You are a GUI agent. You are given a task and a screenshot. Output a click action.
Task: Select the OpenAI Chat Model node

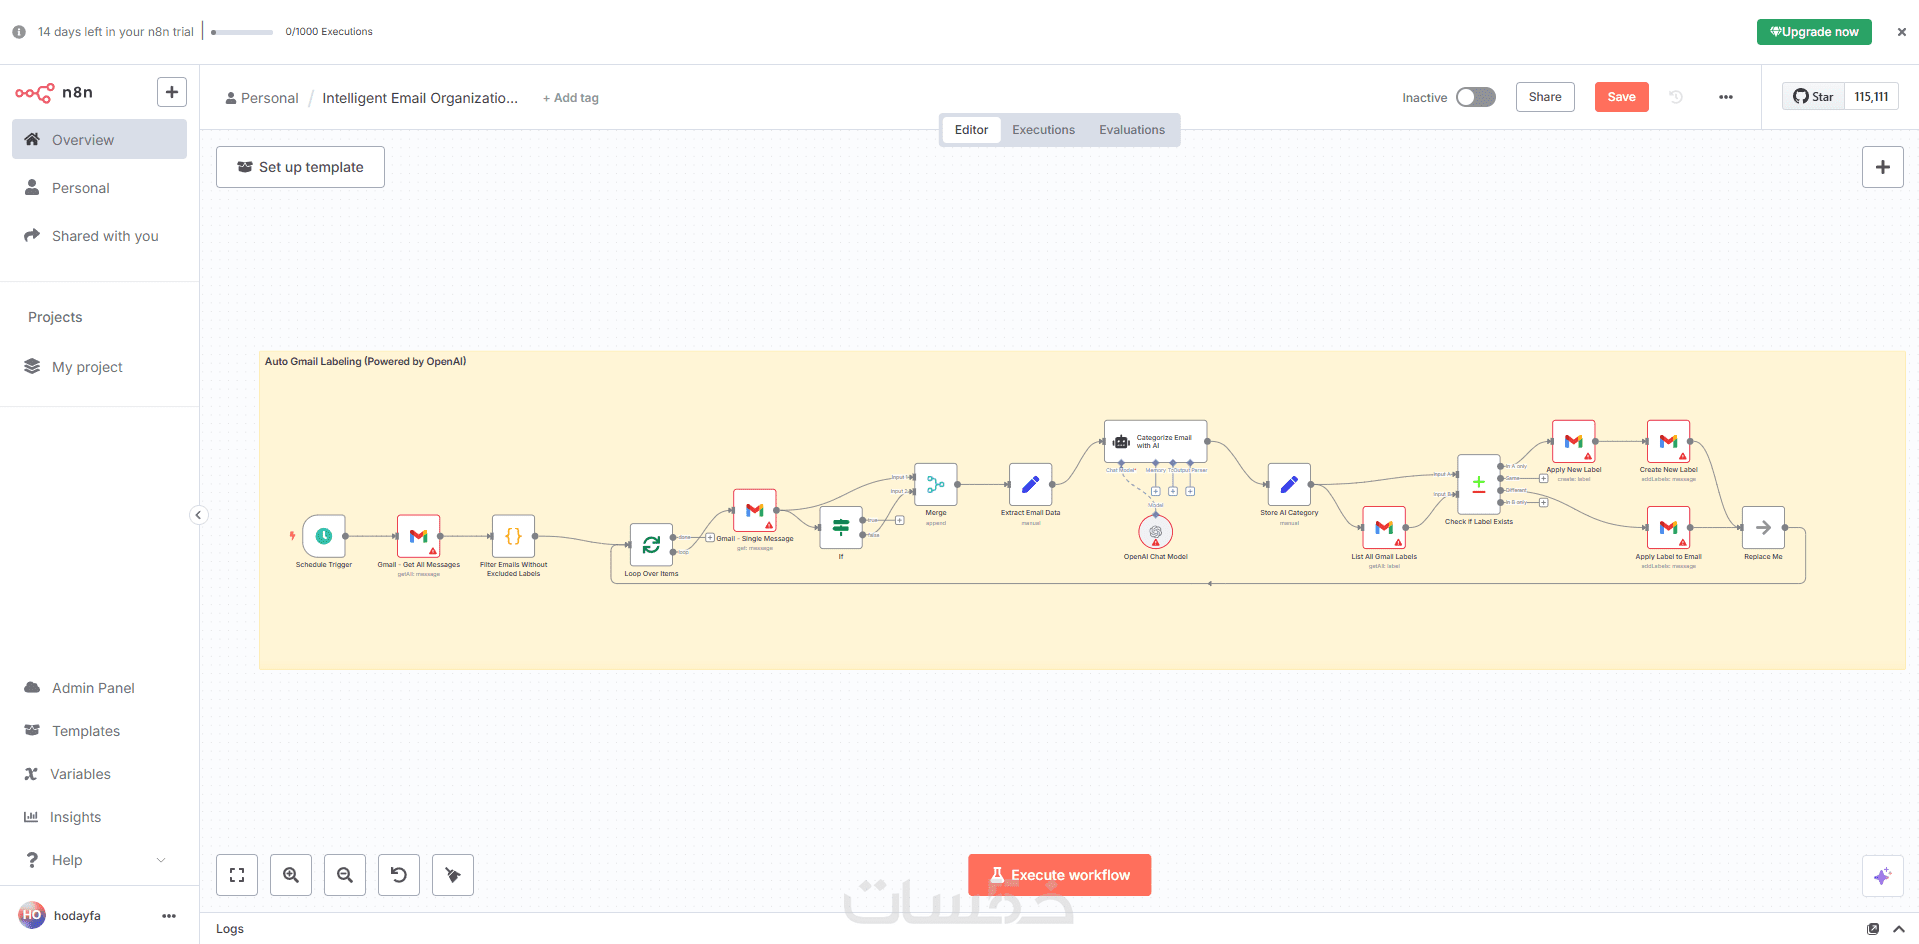1155,532
